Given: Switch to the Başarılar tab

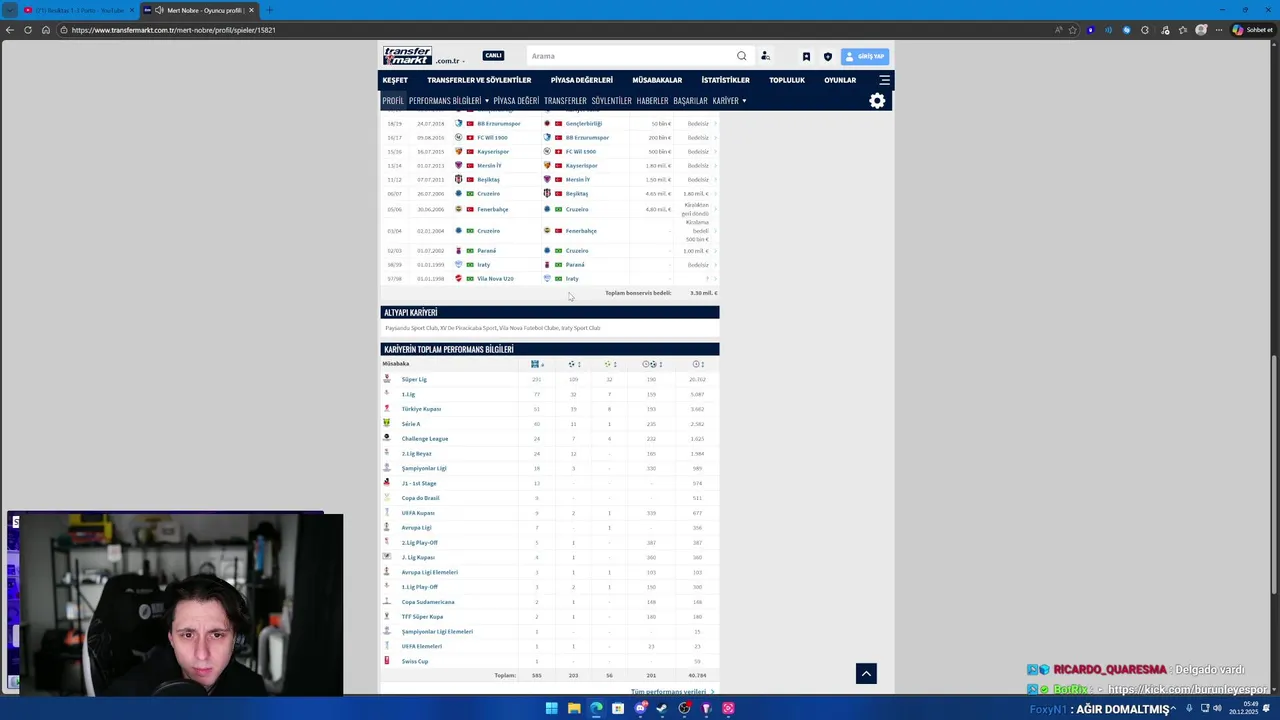Looking at the screenshot, I should (x=690, y=101).
